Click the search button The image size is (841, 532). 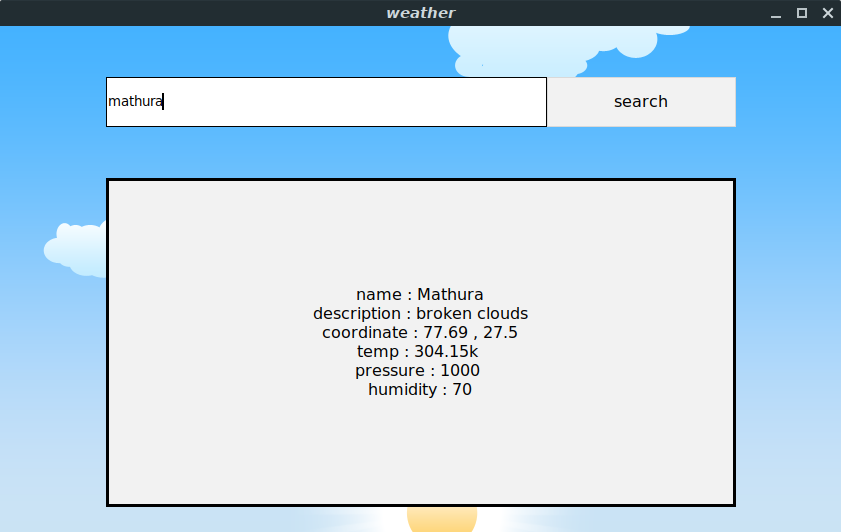point(641,102)
